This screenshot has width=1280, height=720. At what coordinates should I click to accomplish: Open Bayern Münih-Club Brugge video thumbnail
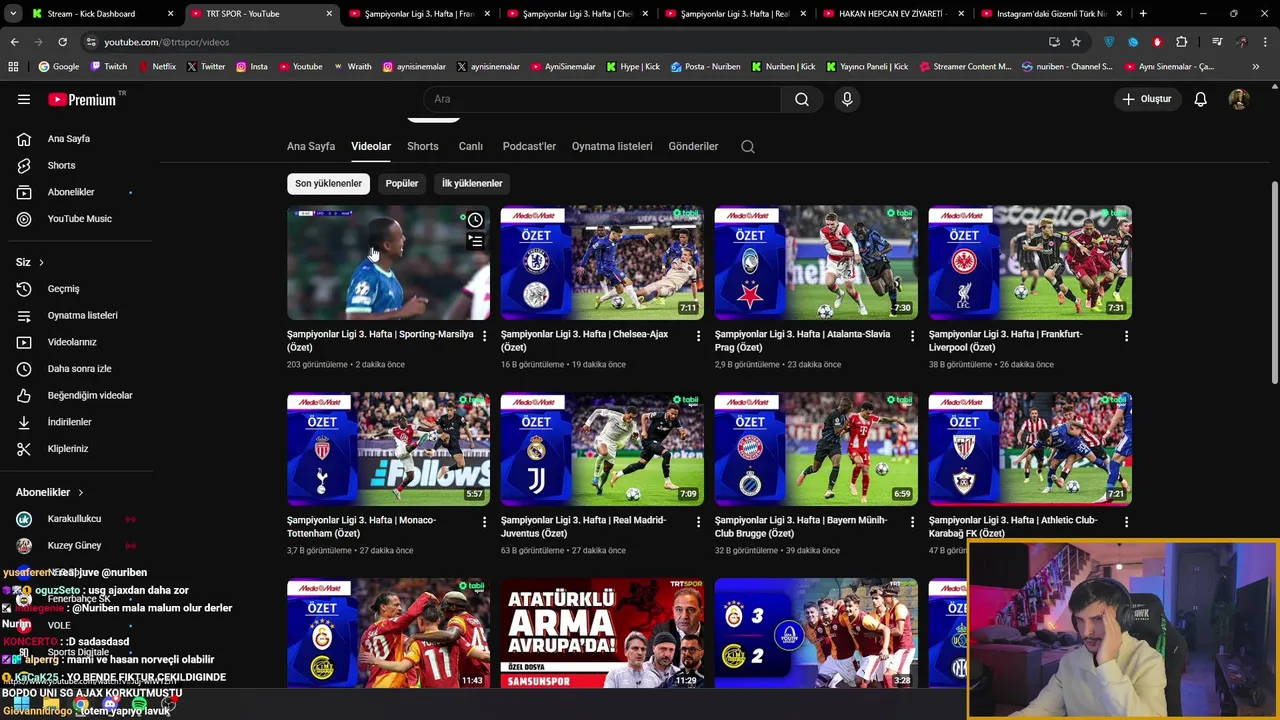pos(816,449)
